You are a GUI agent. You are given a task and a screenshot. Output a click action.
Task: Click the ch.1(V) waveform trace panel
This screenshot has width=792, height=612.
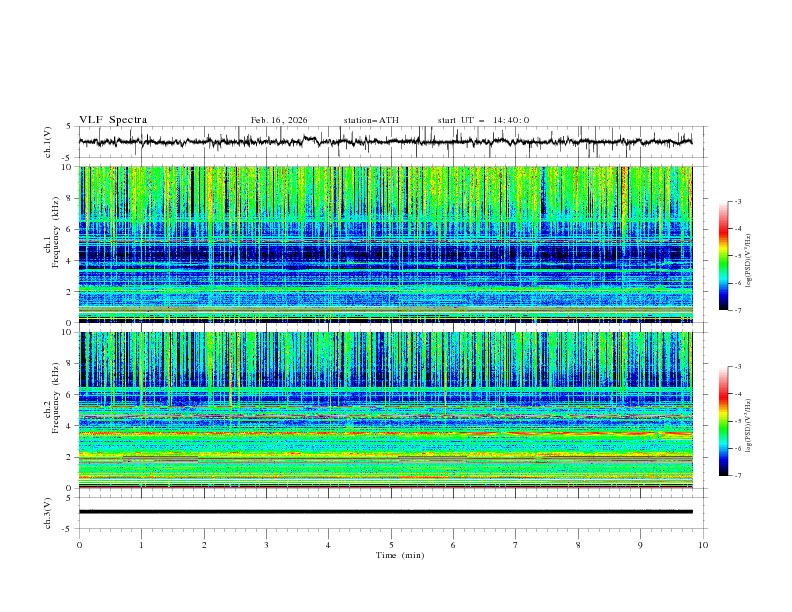click(391, 142)
